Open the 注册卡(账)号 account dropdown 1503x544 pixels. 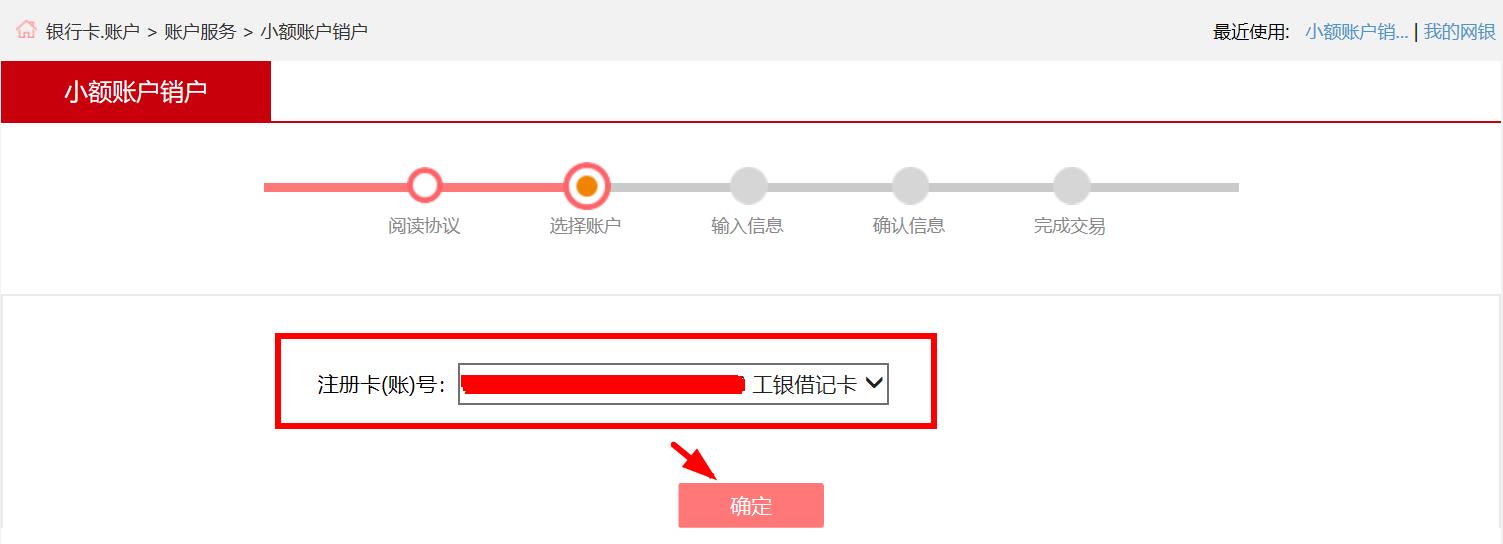pyautogui.click(x=673, y=384)
